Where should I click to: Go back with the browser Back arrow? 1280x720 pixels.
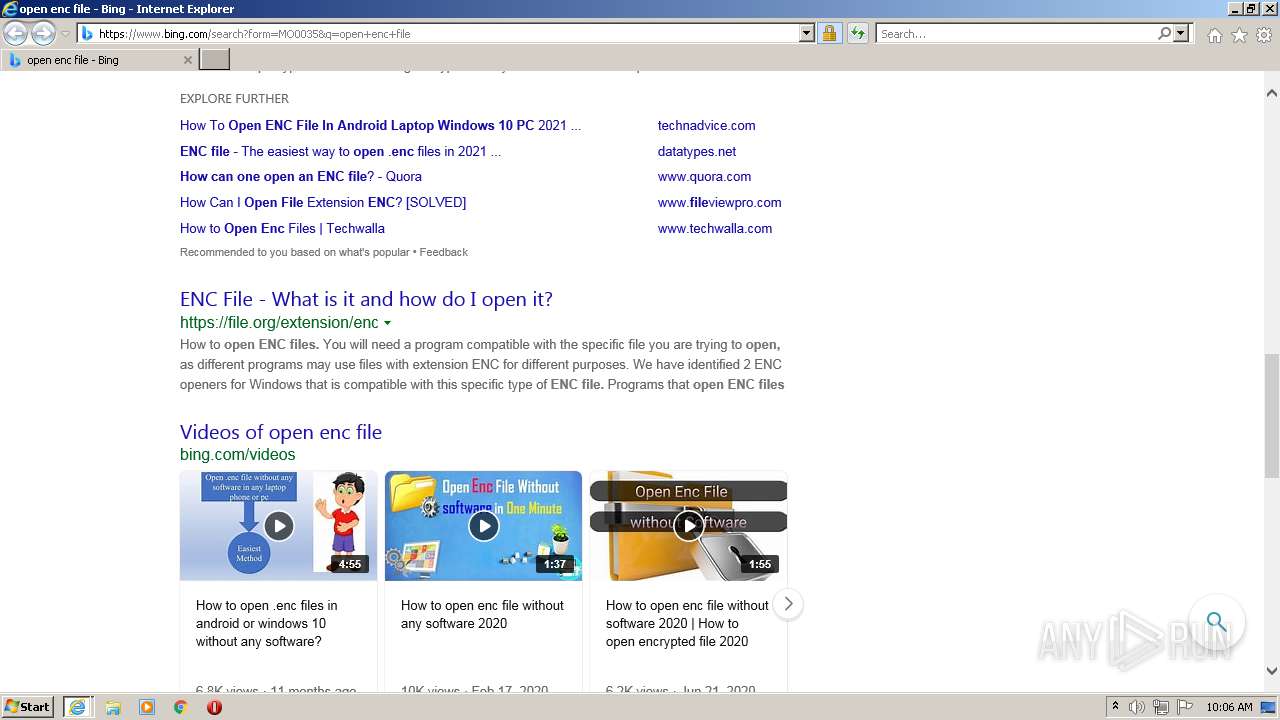pyautogui.click(x=16, y=34)
